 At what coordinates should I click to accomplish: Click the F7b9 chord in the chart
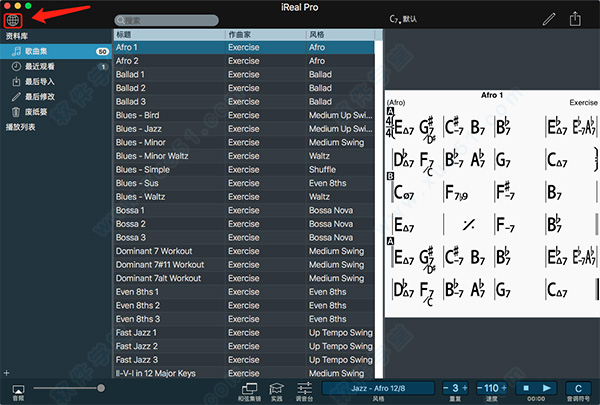click(457, 193)
